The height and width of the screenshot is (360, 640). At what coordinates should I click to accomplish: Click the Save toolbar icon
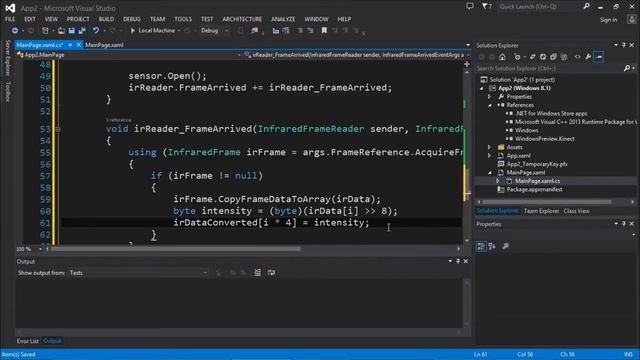[71, 31]
